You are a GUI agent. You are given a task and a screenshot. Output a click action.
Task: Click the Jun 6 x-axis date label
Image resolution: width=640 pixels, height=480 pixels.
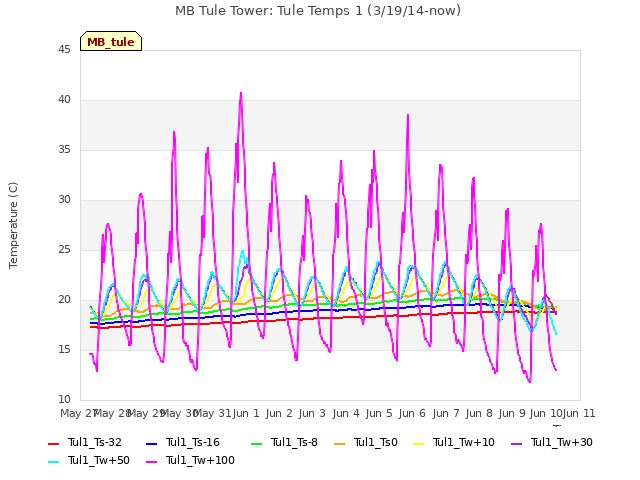click(x=412, y=413)
